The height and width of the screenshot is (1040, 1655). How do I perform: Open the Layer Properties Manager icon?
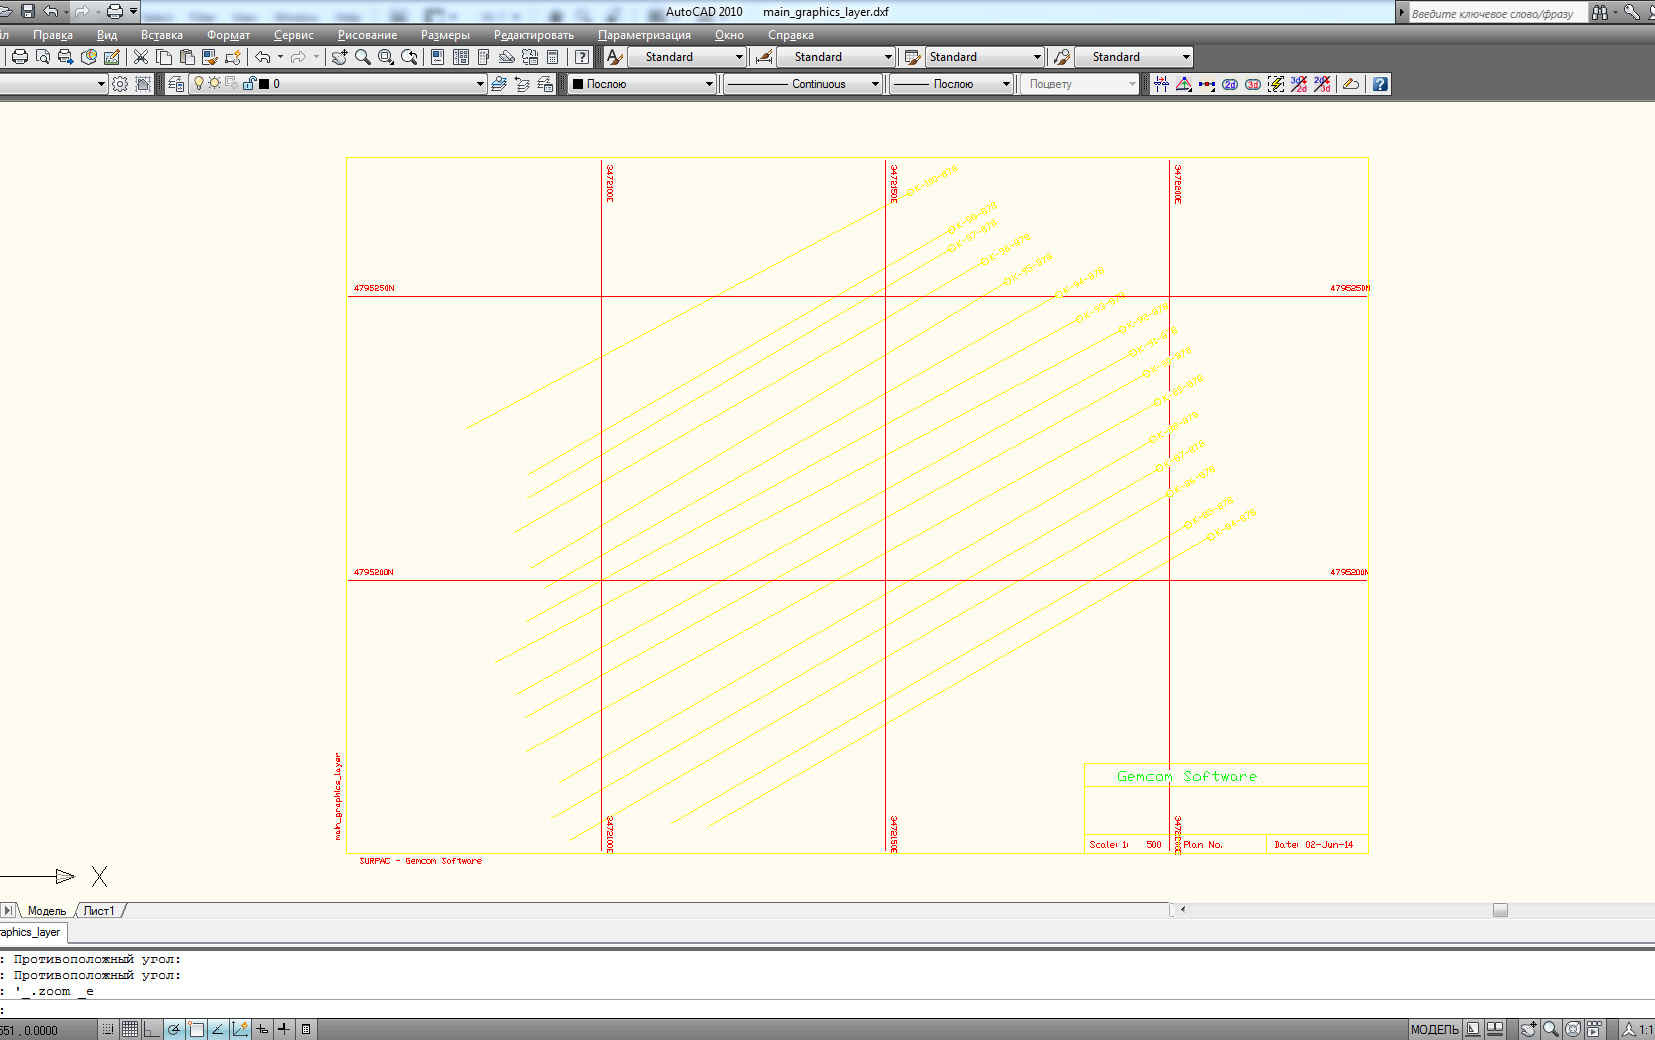pos(176,84)
